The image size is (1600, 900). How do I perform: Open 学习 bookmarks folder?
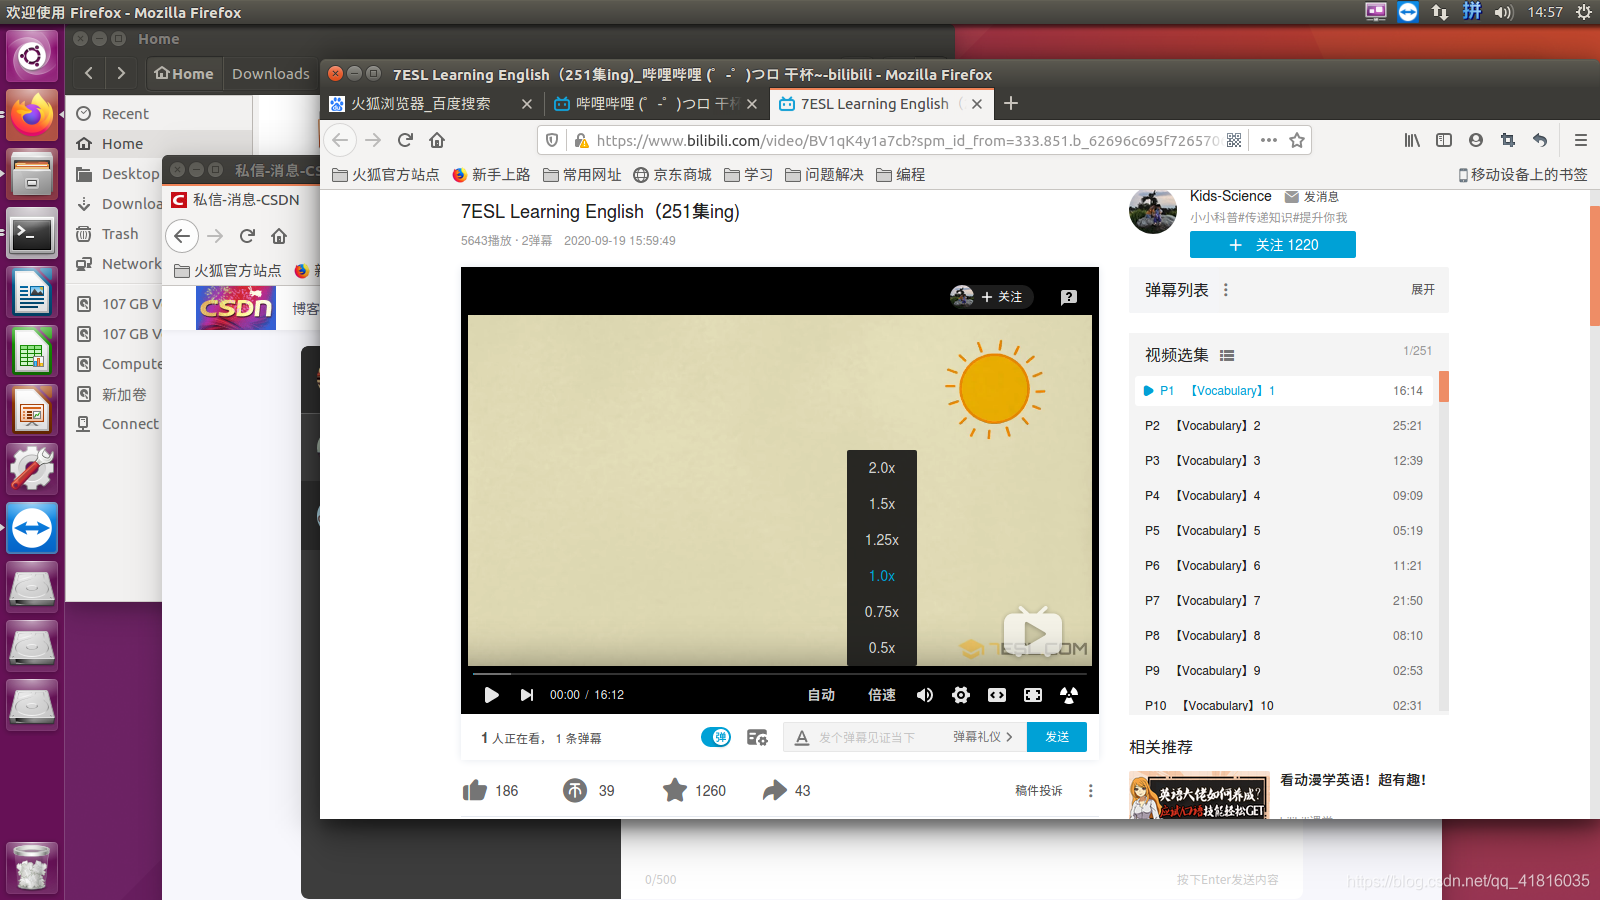click(749, 175)
